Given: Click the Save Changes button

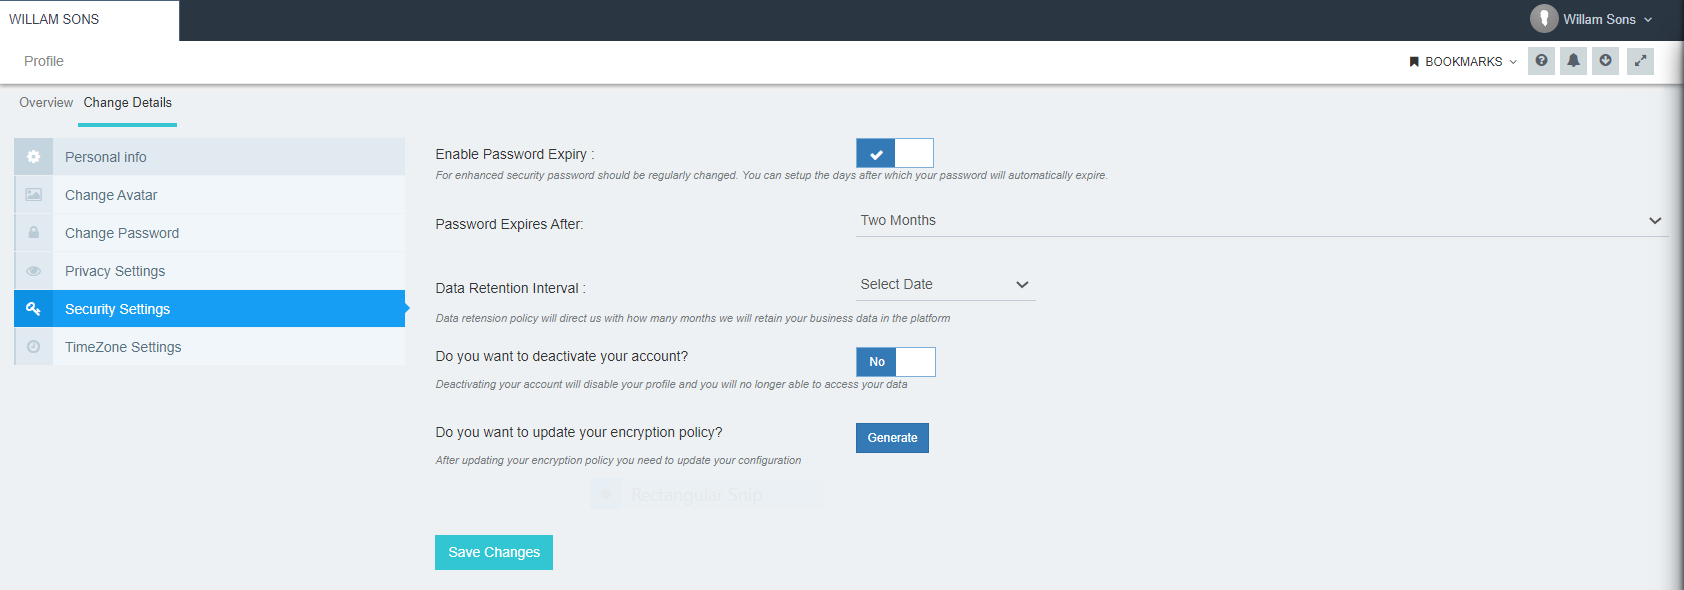Looking at the screenshot, I should (494, 552).
